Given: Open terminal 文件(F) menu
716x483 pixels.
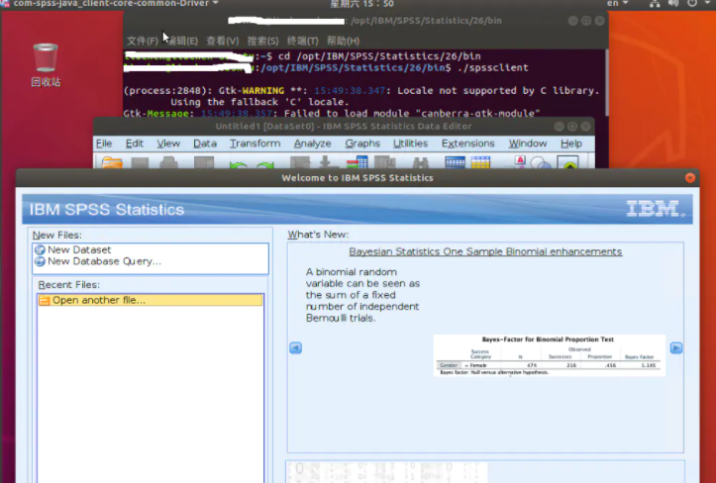Looking at the screenshot, I should [142, 41].
